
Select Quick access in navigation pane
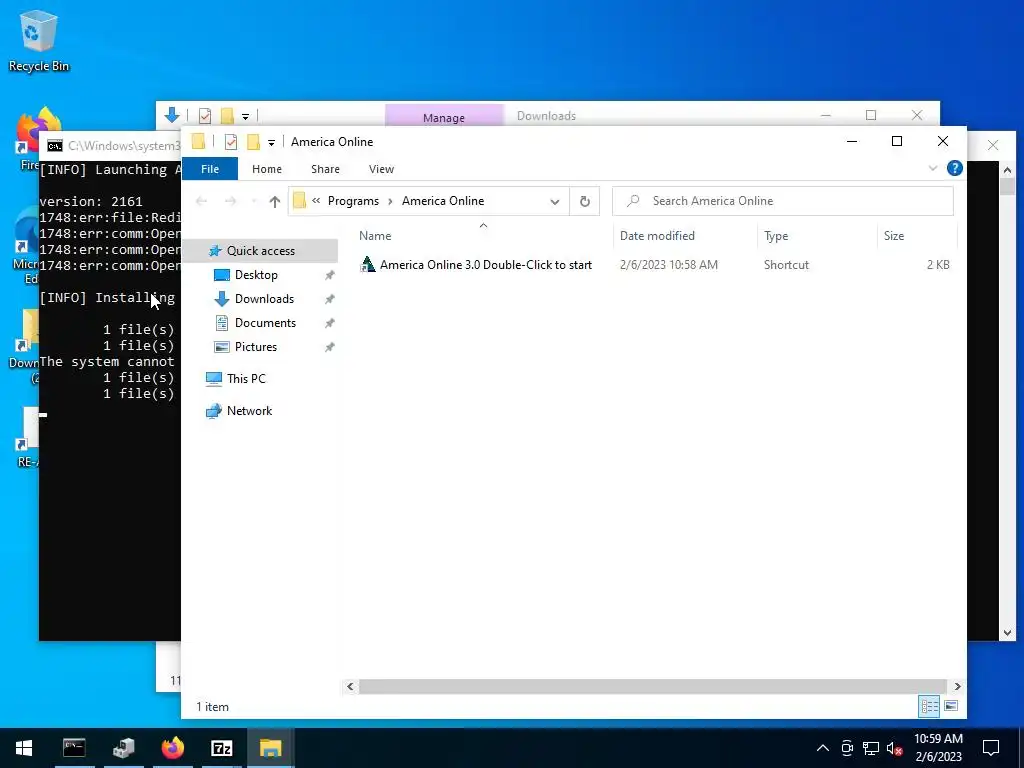(260, 251)
